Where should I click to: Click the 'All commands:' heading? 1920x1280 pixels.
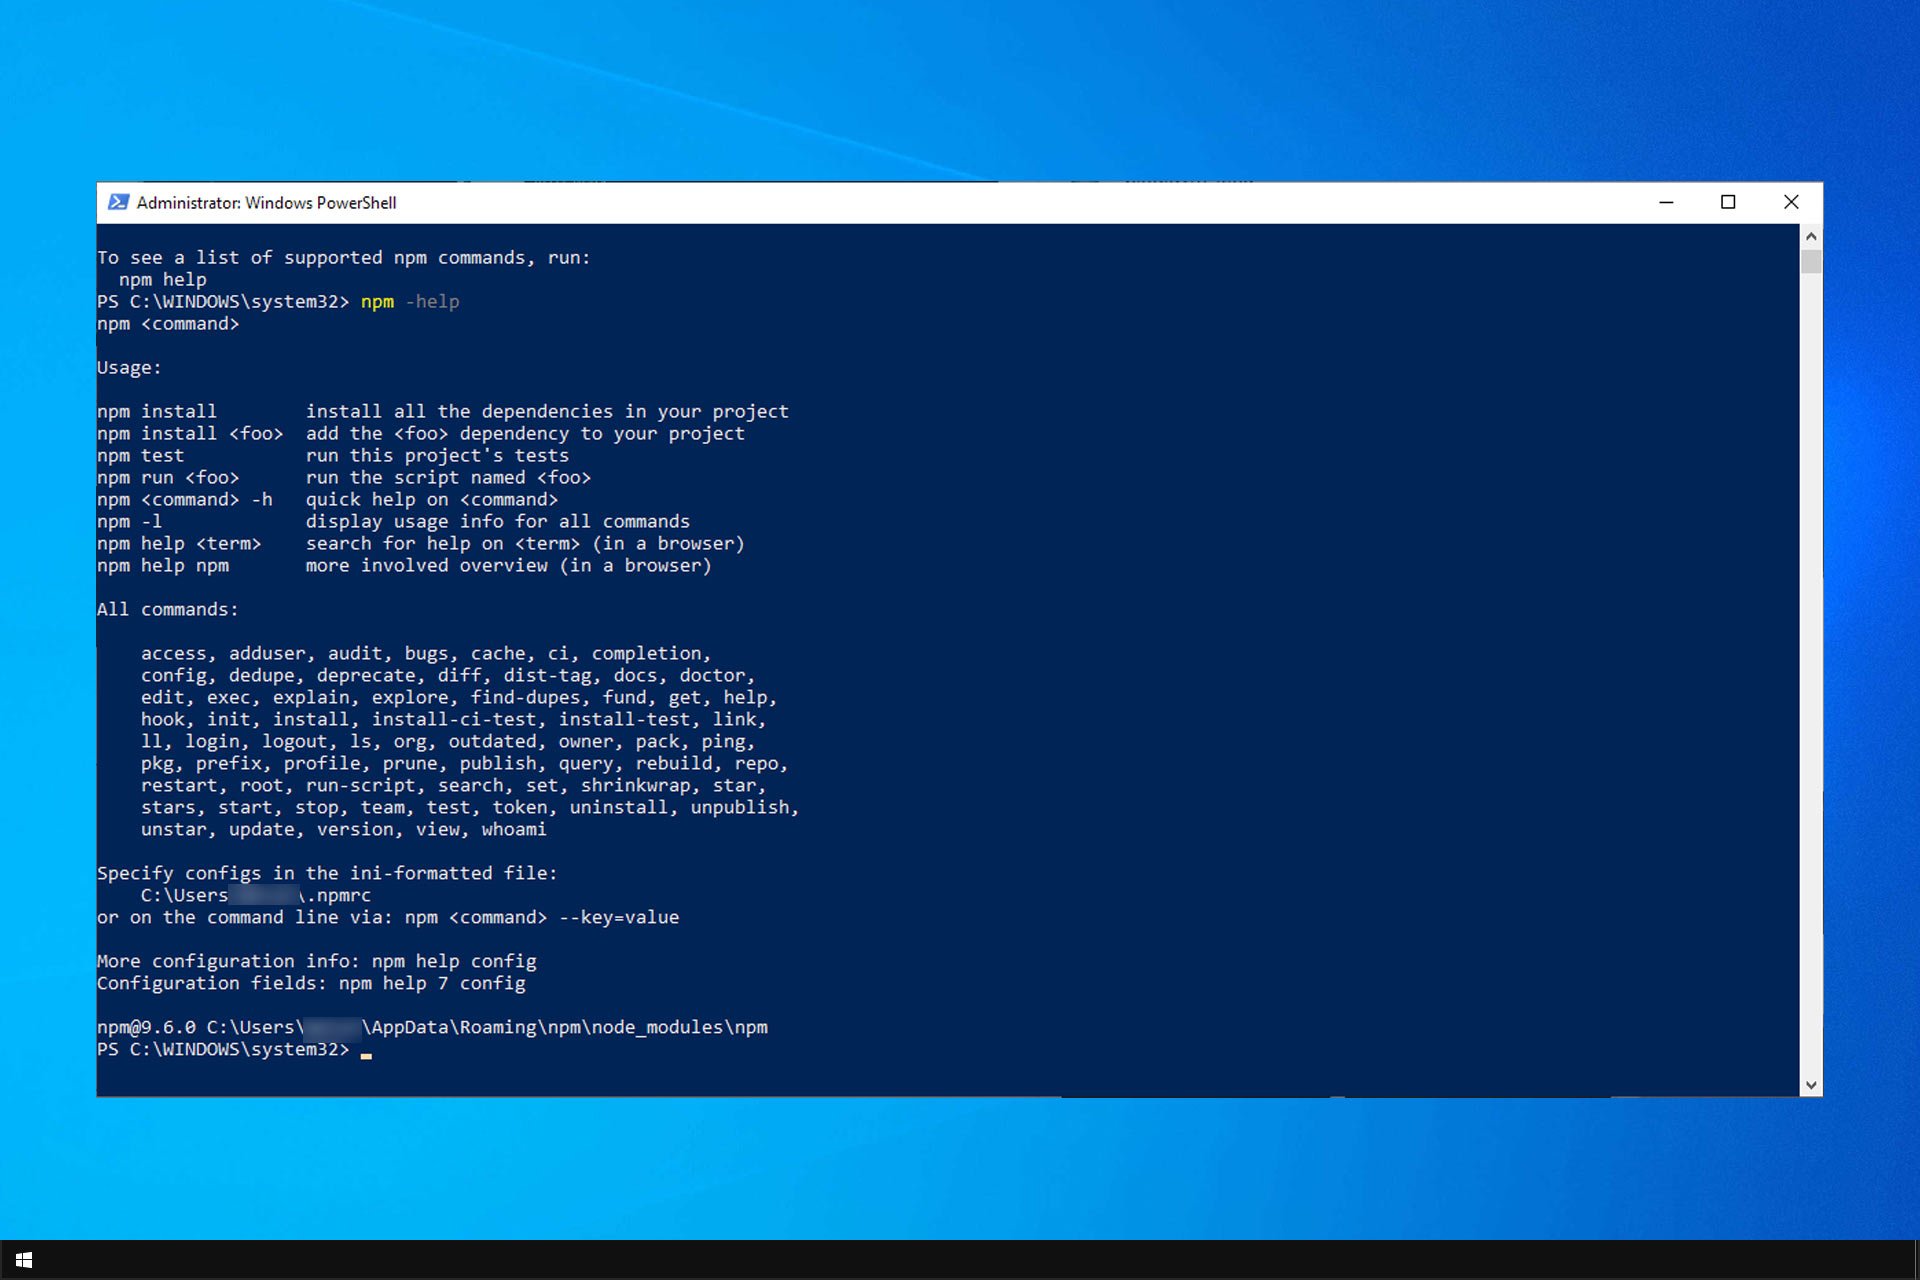(168, 610)
